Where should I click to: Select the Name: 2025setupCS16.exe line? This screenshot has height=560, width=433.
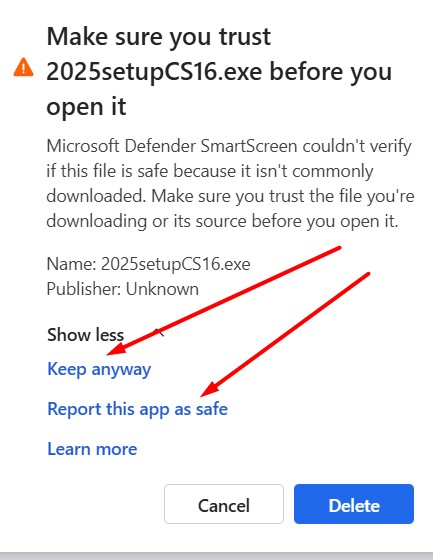coord(148,265)
